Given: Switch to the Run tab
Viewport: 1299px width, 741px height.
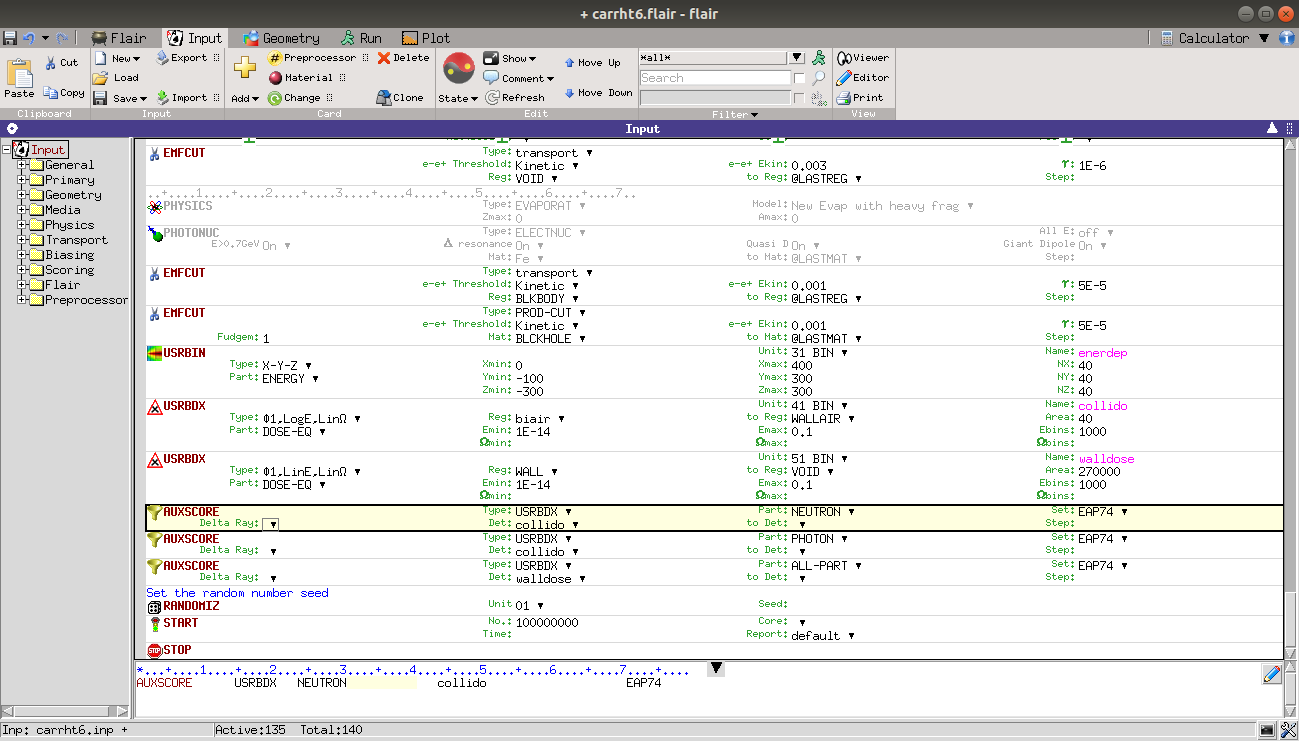Looking at the screenshot, I should point(361,38).
